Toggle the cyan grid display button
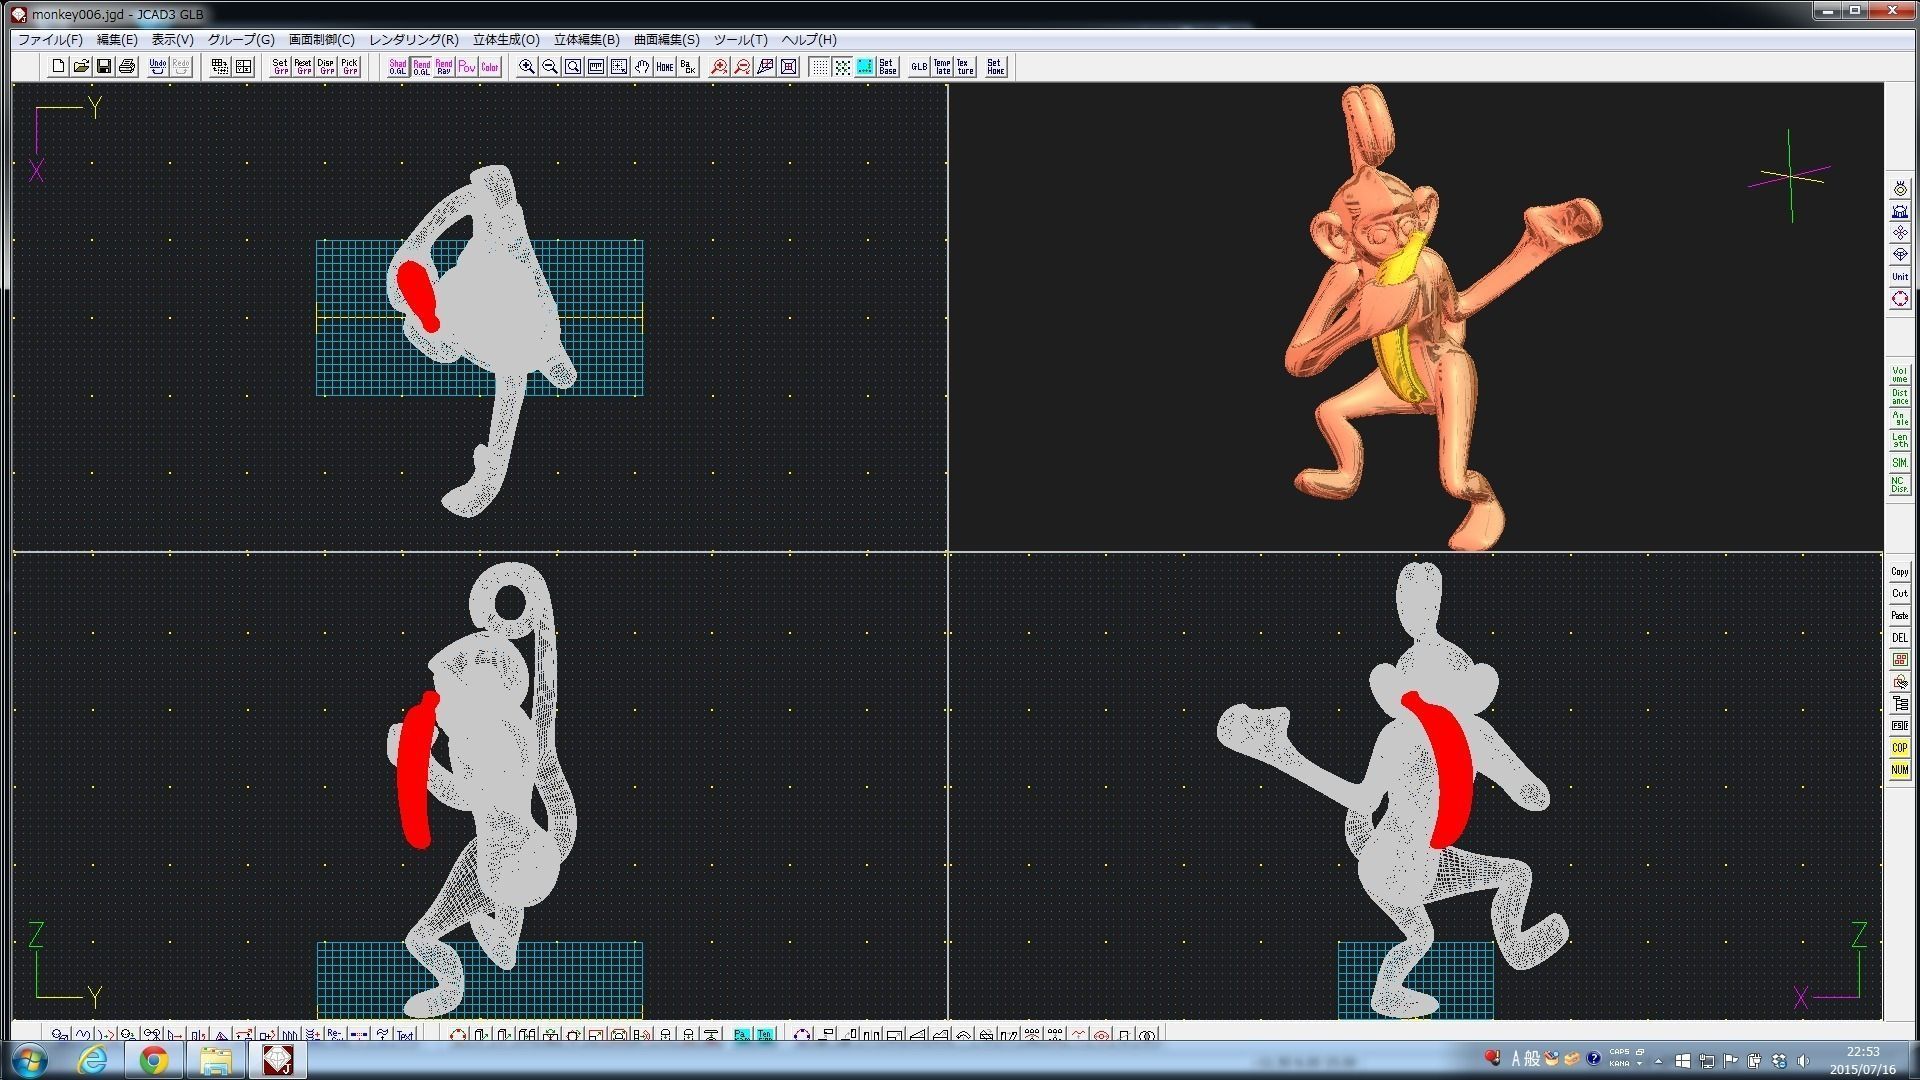This screenshot has height=1080, width=1920. tap(865, 67)
